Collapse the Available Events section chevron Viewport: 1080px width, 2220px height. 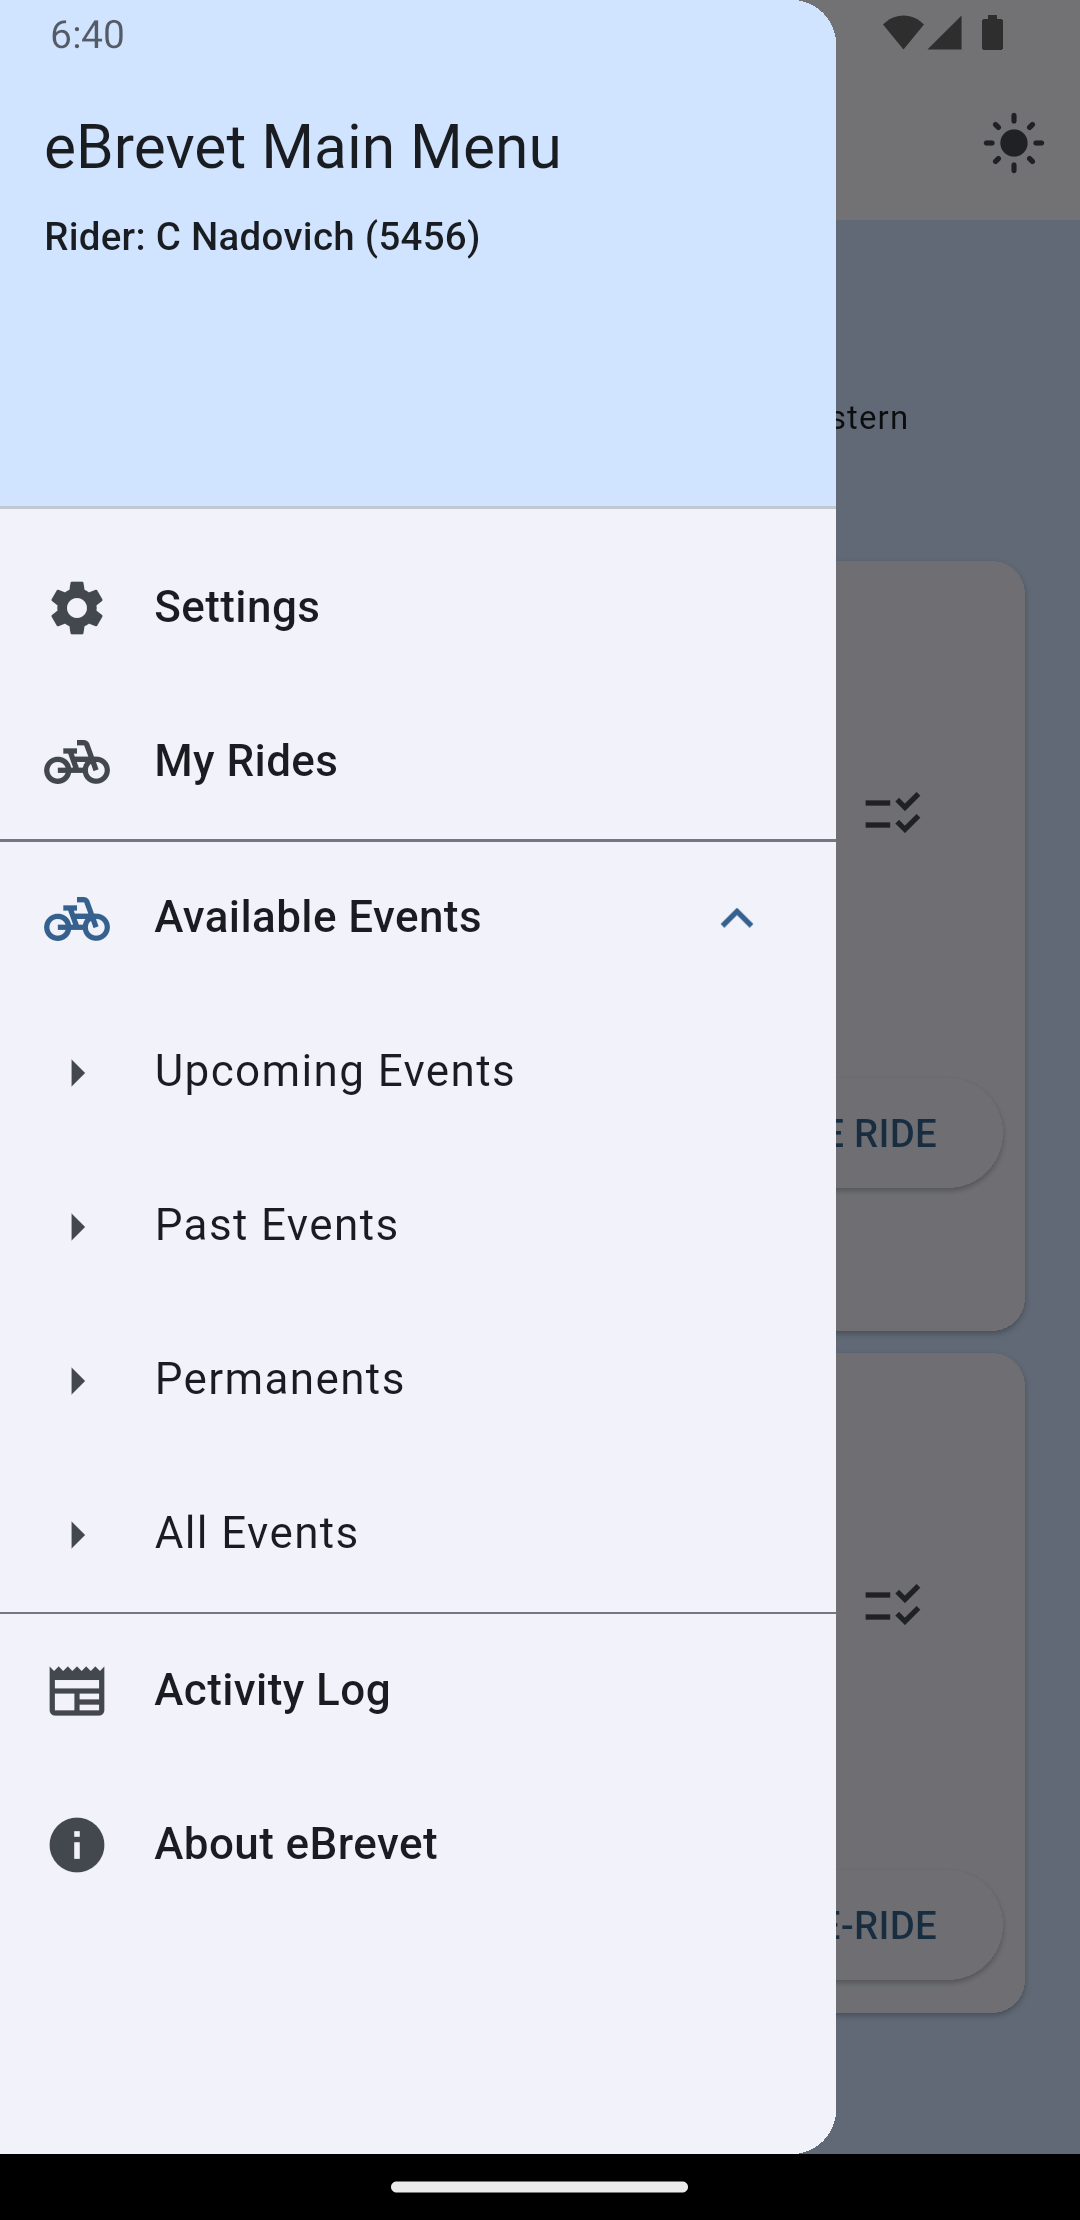737,918
